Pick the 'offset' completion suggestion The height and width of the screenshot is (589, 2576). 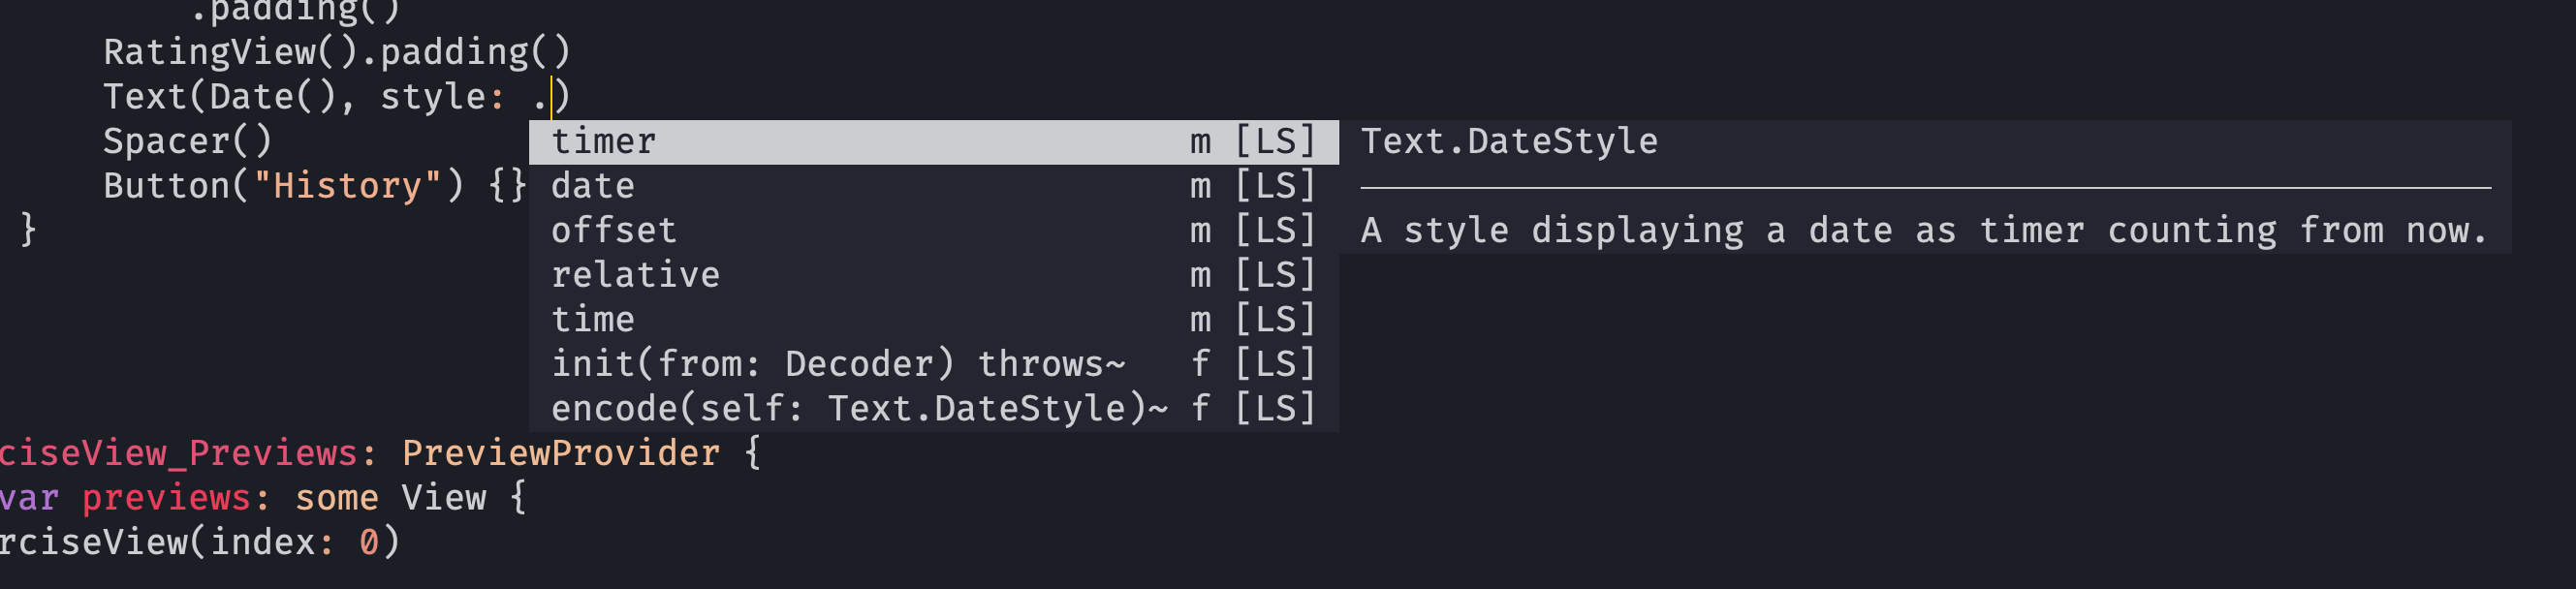coord(613,231)
